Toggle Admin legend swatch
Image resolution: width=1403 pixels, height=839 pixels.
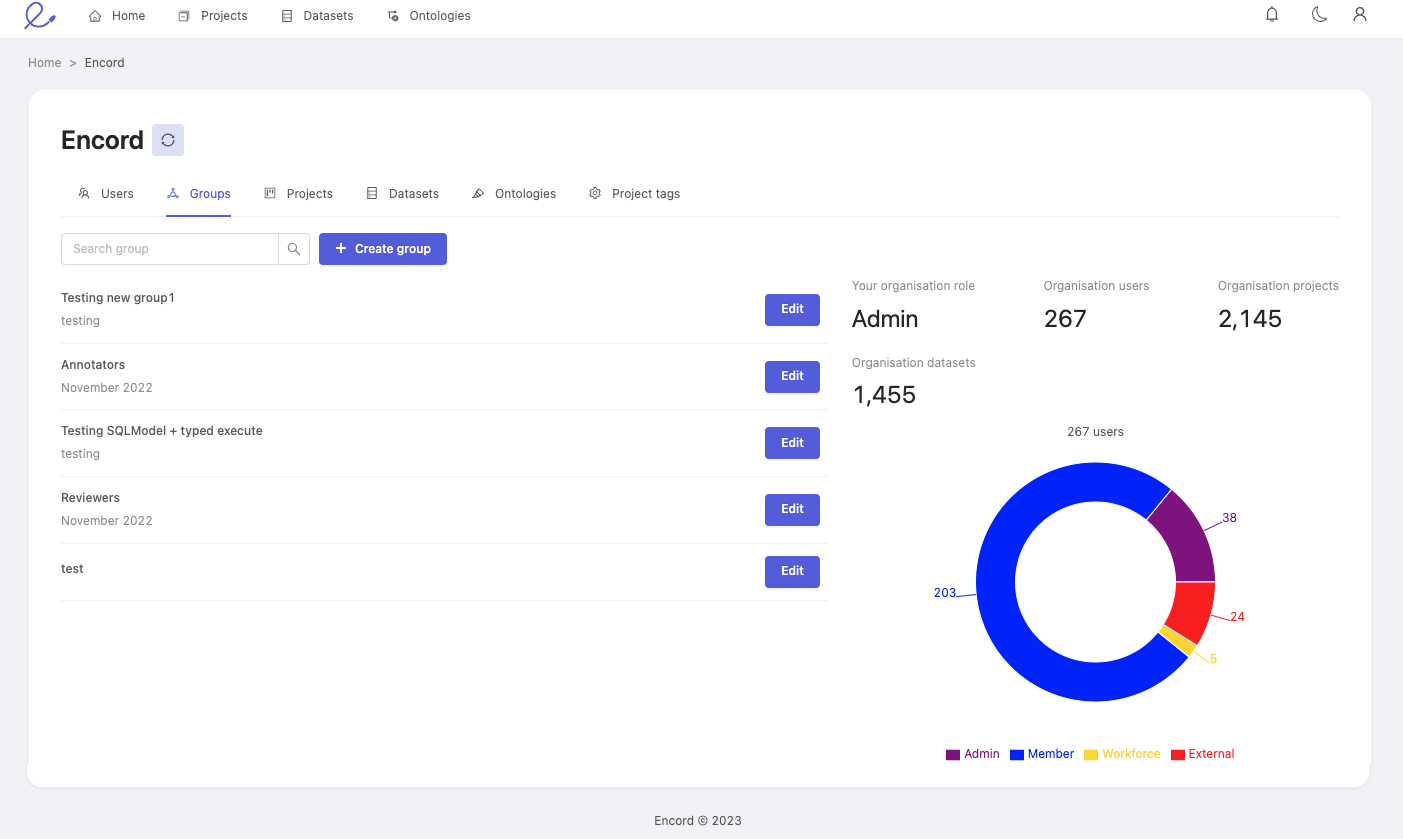pyautogui.click(x=953, y=755)
